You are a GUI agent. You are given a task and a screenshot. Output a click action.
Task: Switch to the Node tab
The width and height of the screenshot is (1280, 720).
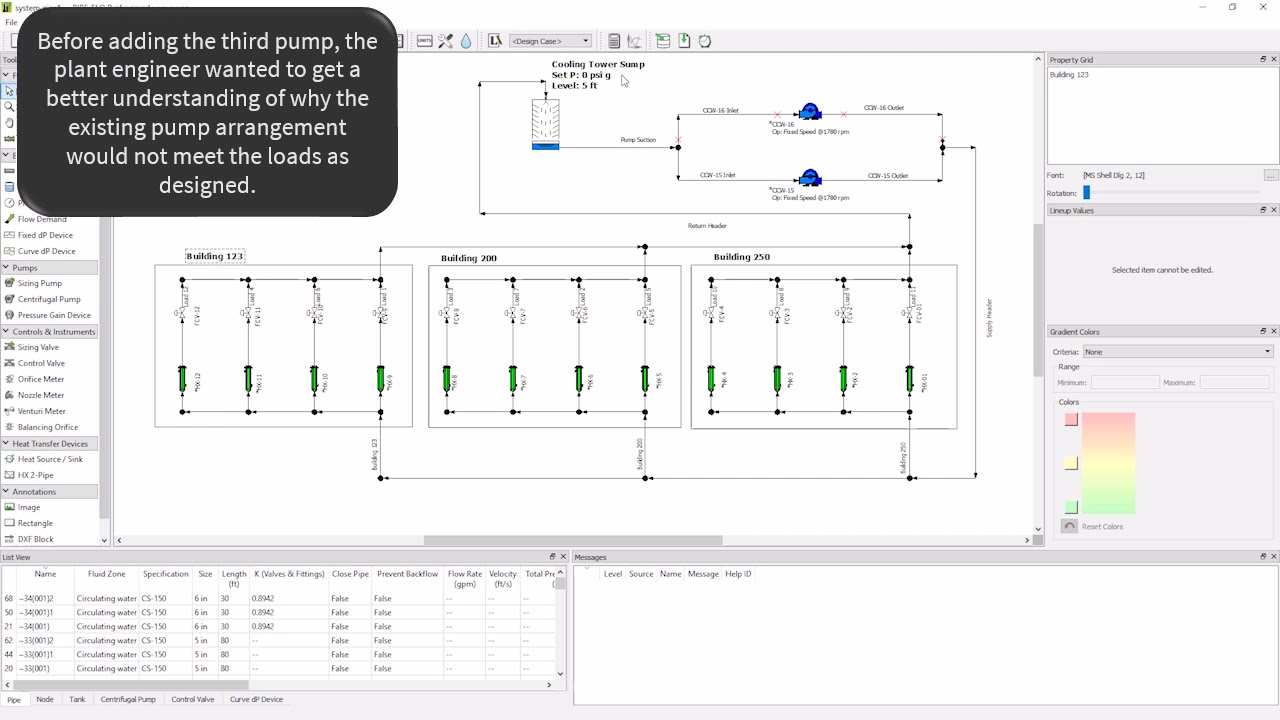[x=45, y=700]
